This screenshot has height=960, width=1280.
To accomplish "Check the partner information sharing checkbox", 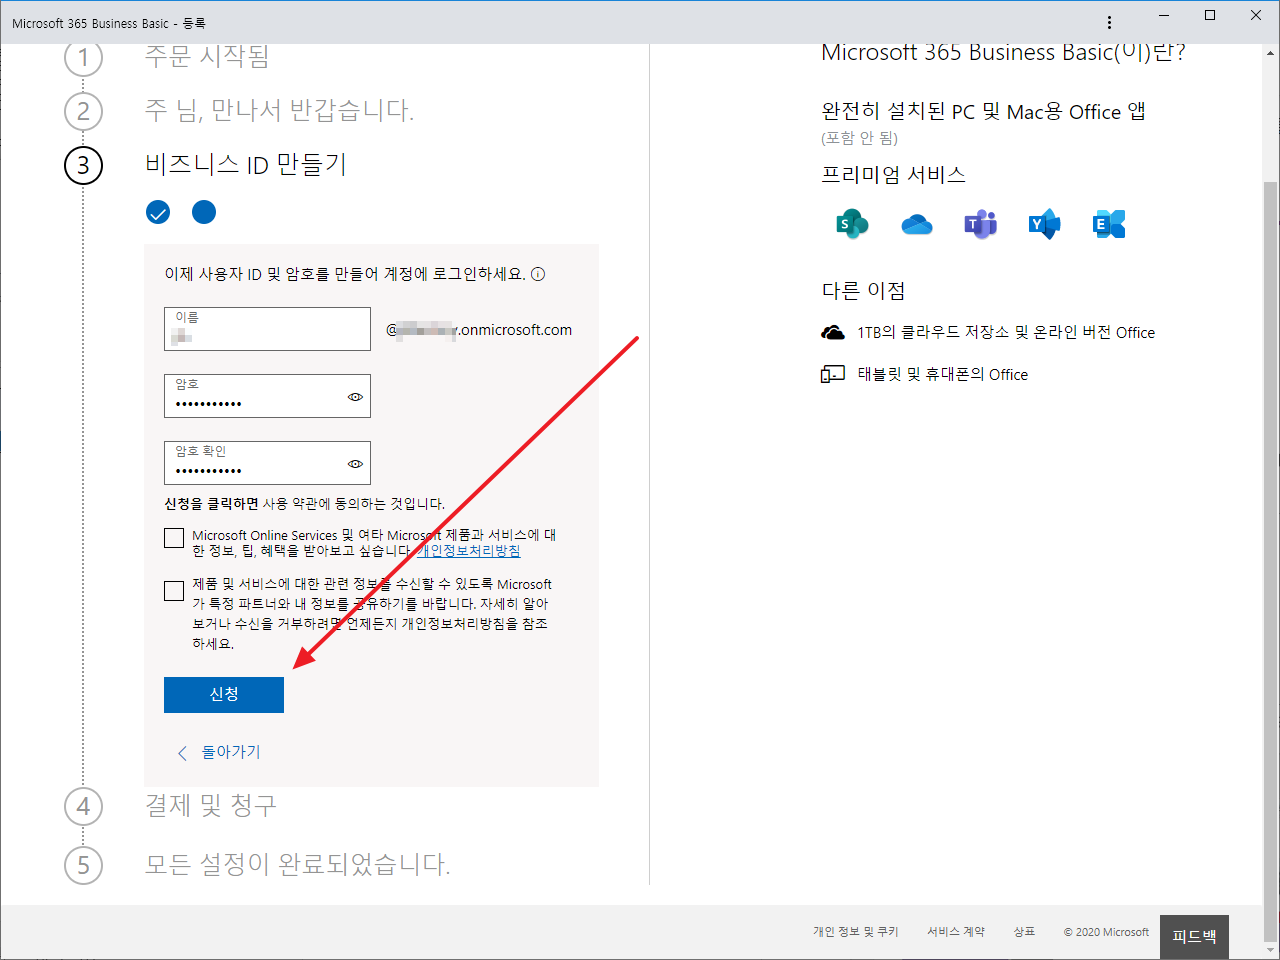I will click(174, 591).
